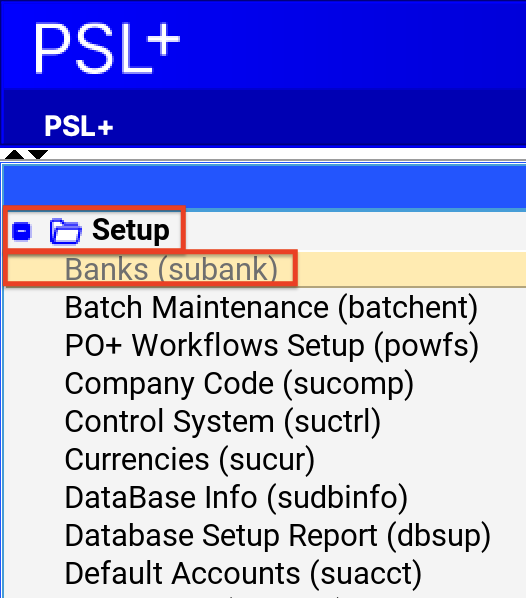The width and height of the screenshot is (526, 598).
Task: Open Currencies (sucur)
Action: pyautogui.click(x=190, y=460)
